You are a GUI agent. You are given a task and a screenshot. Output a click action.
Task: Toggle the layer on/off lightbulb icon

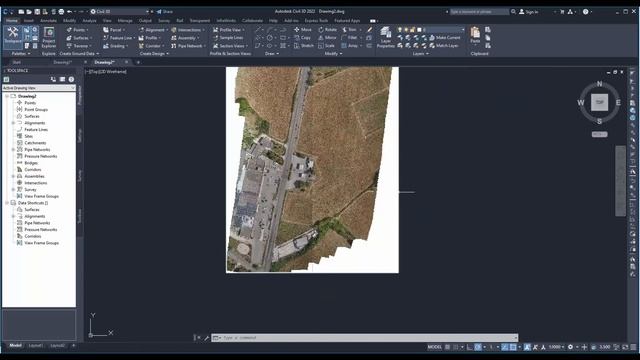(x=400, y=30)
